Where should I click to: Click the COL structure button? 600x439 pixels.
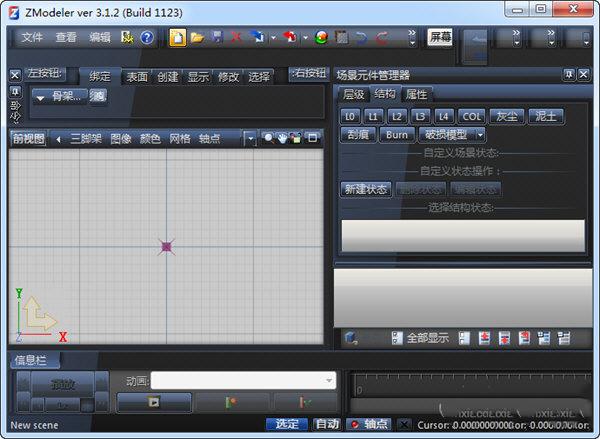pyautogui.click(x=471, y=116)
